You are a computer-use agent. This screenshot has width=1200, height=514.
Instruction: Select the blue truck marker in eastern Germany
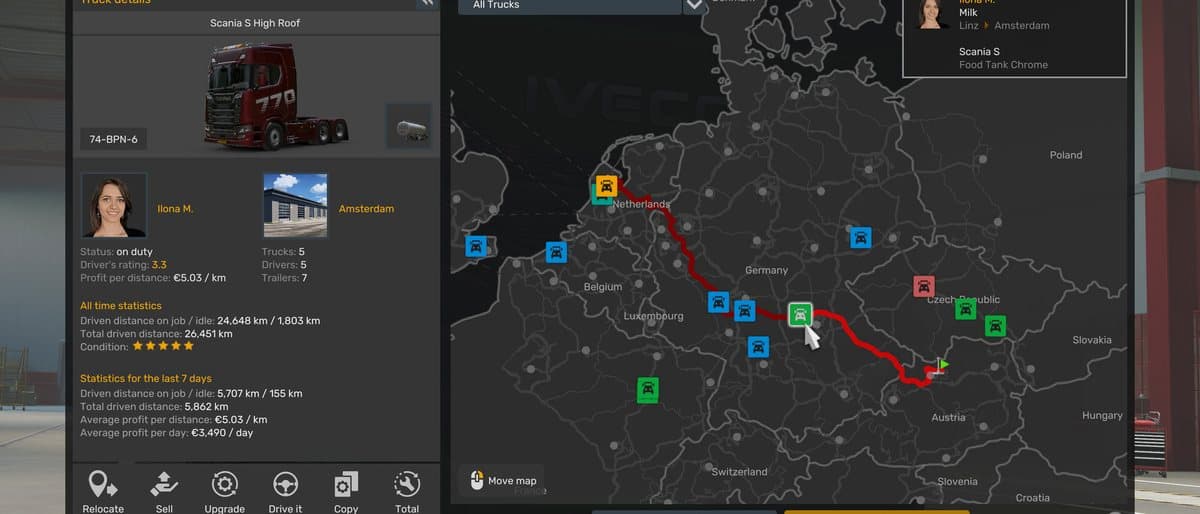point(860,238)
